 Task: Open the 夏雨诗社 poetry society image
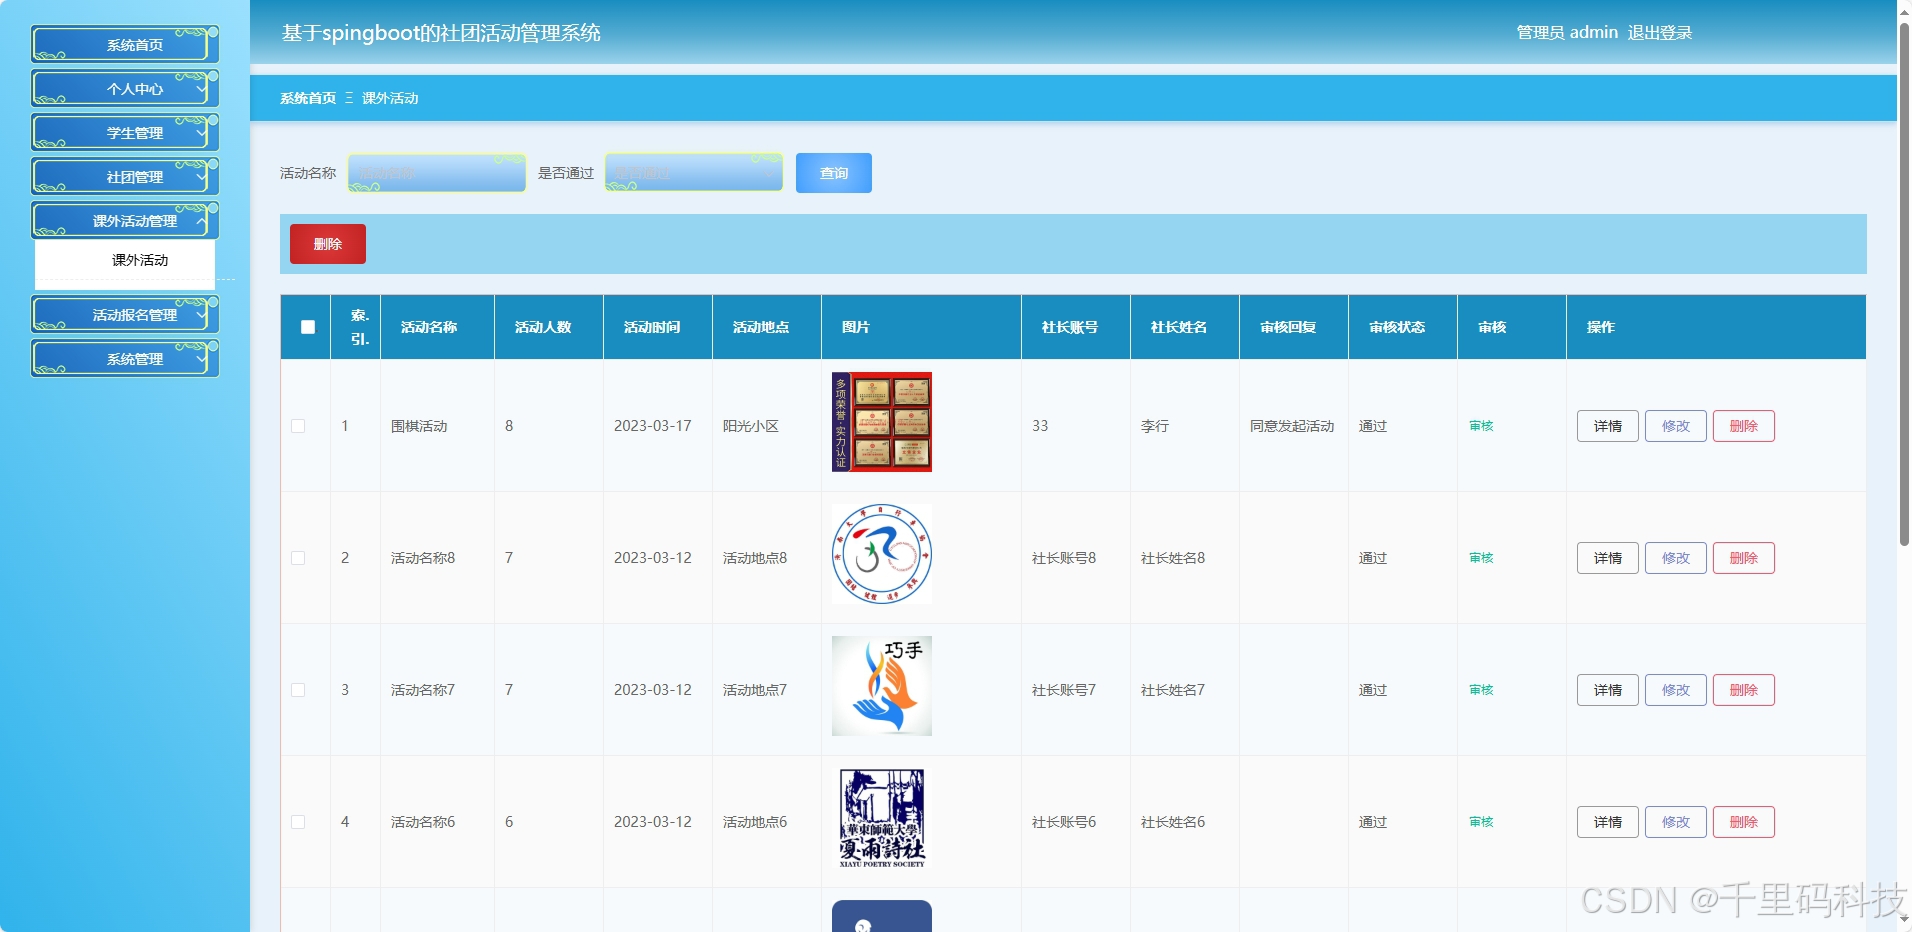(x=882, y=818)
